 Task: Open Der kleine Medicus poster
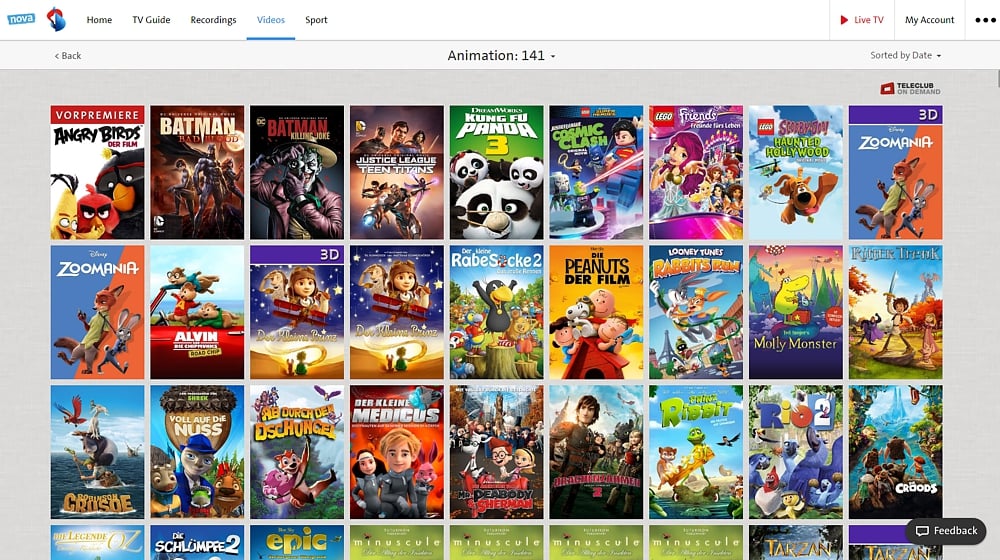(x=397, y=452)
